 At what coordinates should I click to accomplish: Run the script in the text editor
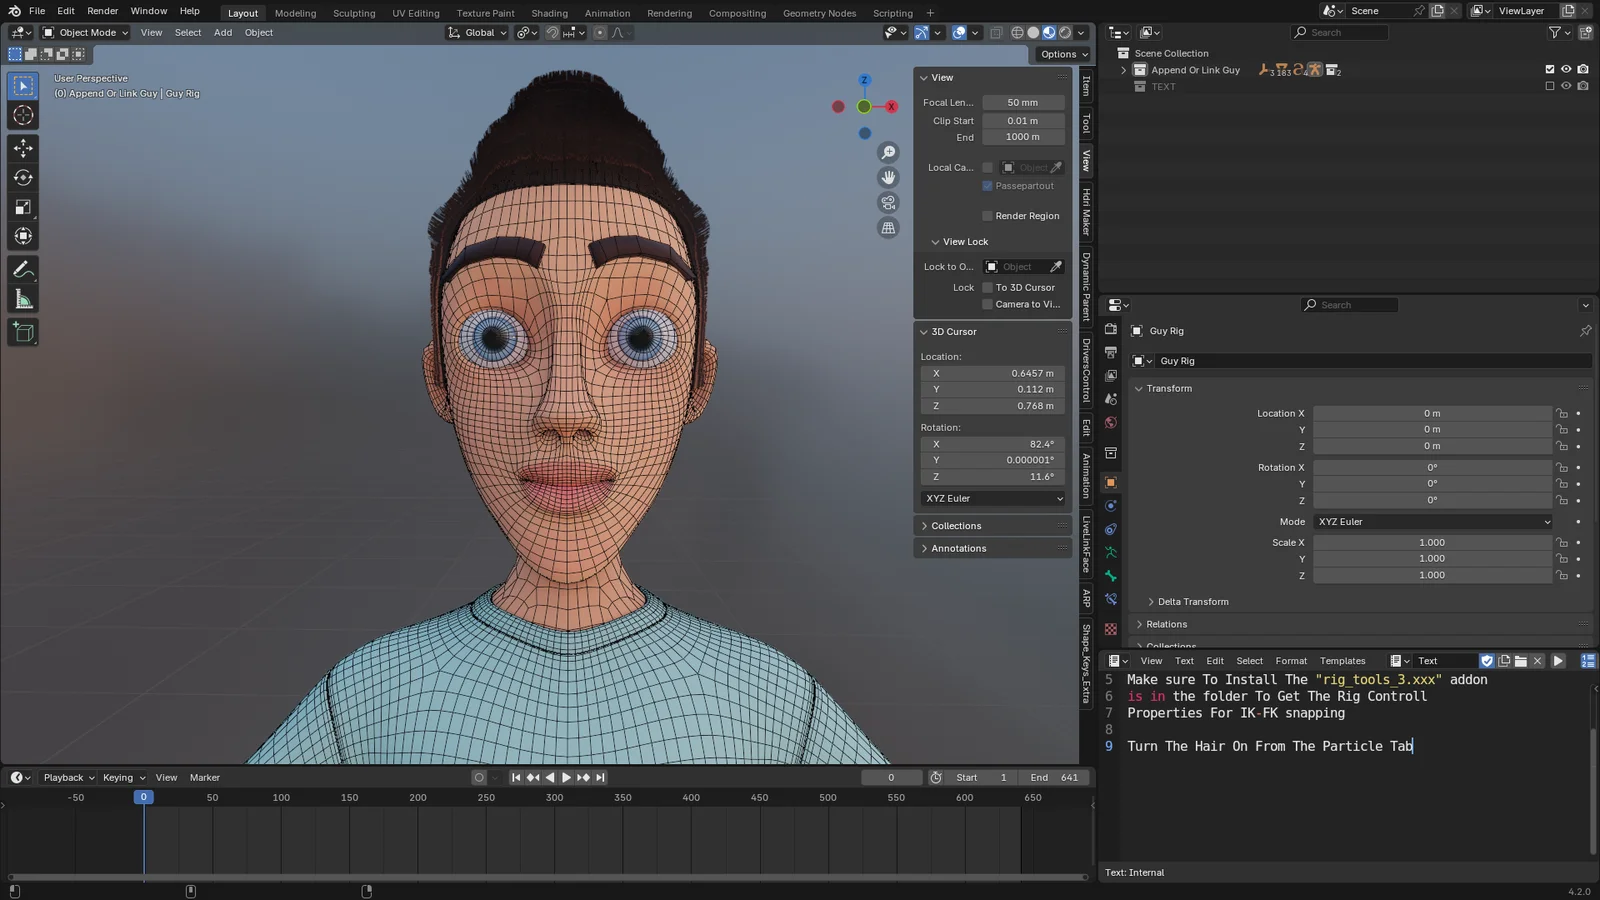pyautogui.click(x=1558, y=660)
